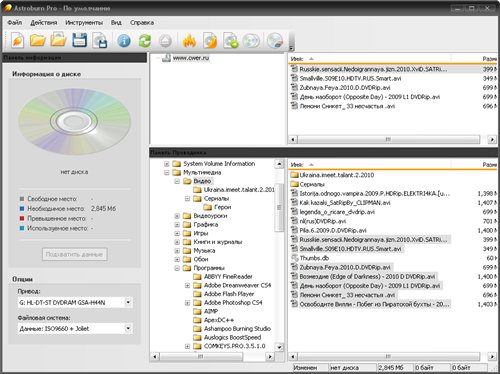Click the new project toolbar icon
This screenshot has height=374, width=500.
pos(17,41)
